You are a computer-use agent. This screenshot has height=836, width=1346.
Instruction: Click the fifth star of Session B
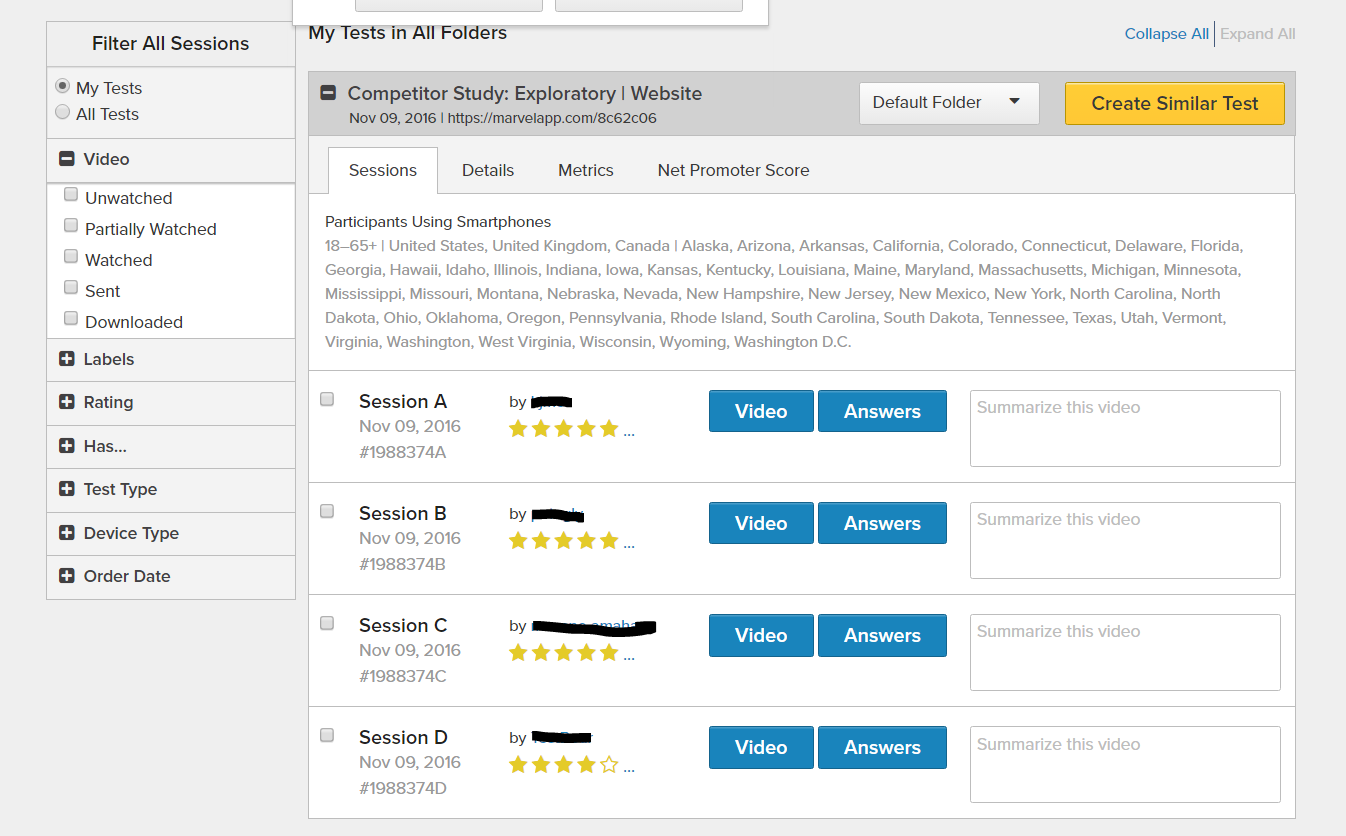(609, 541)
